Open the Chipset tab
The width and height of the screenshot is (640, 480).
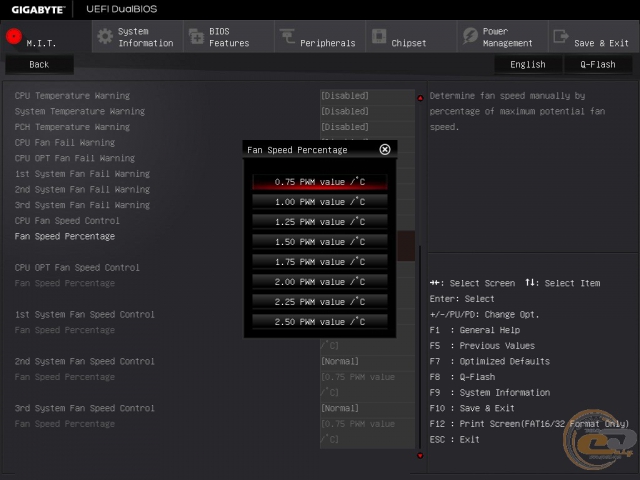click(411, 37)
